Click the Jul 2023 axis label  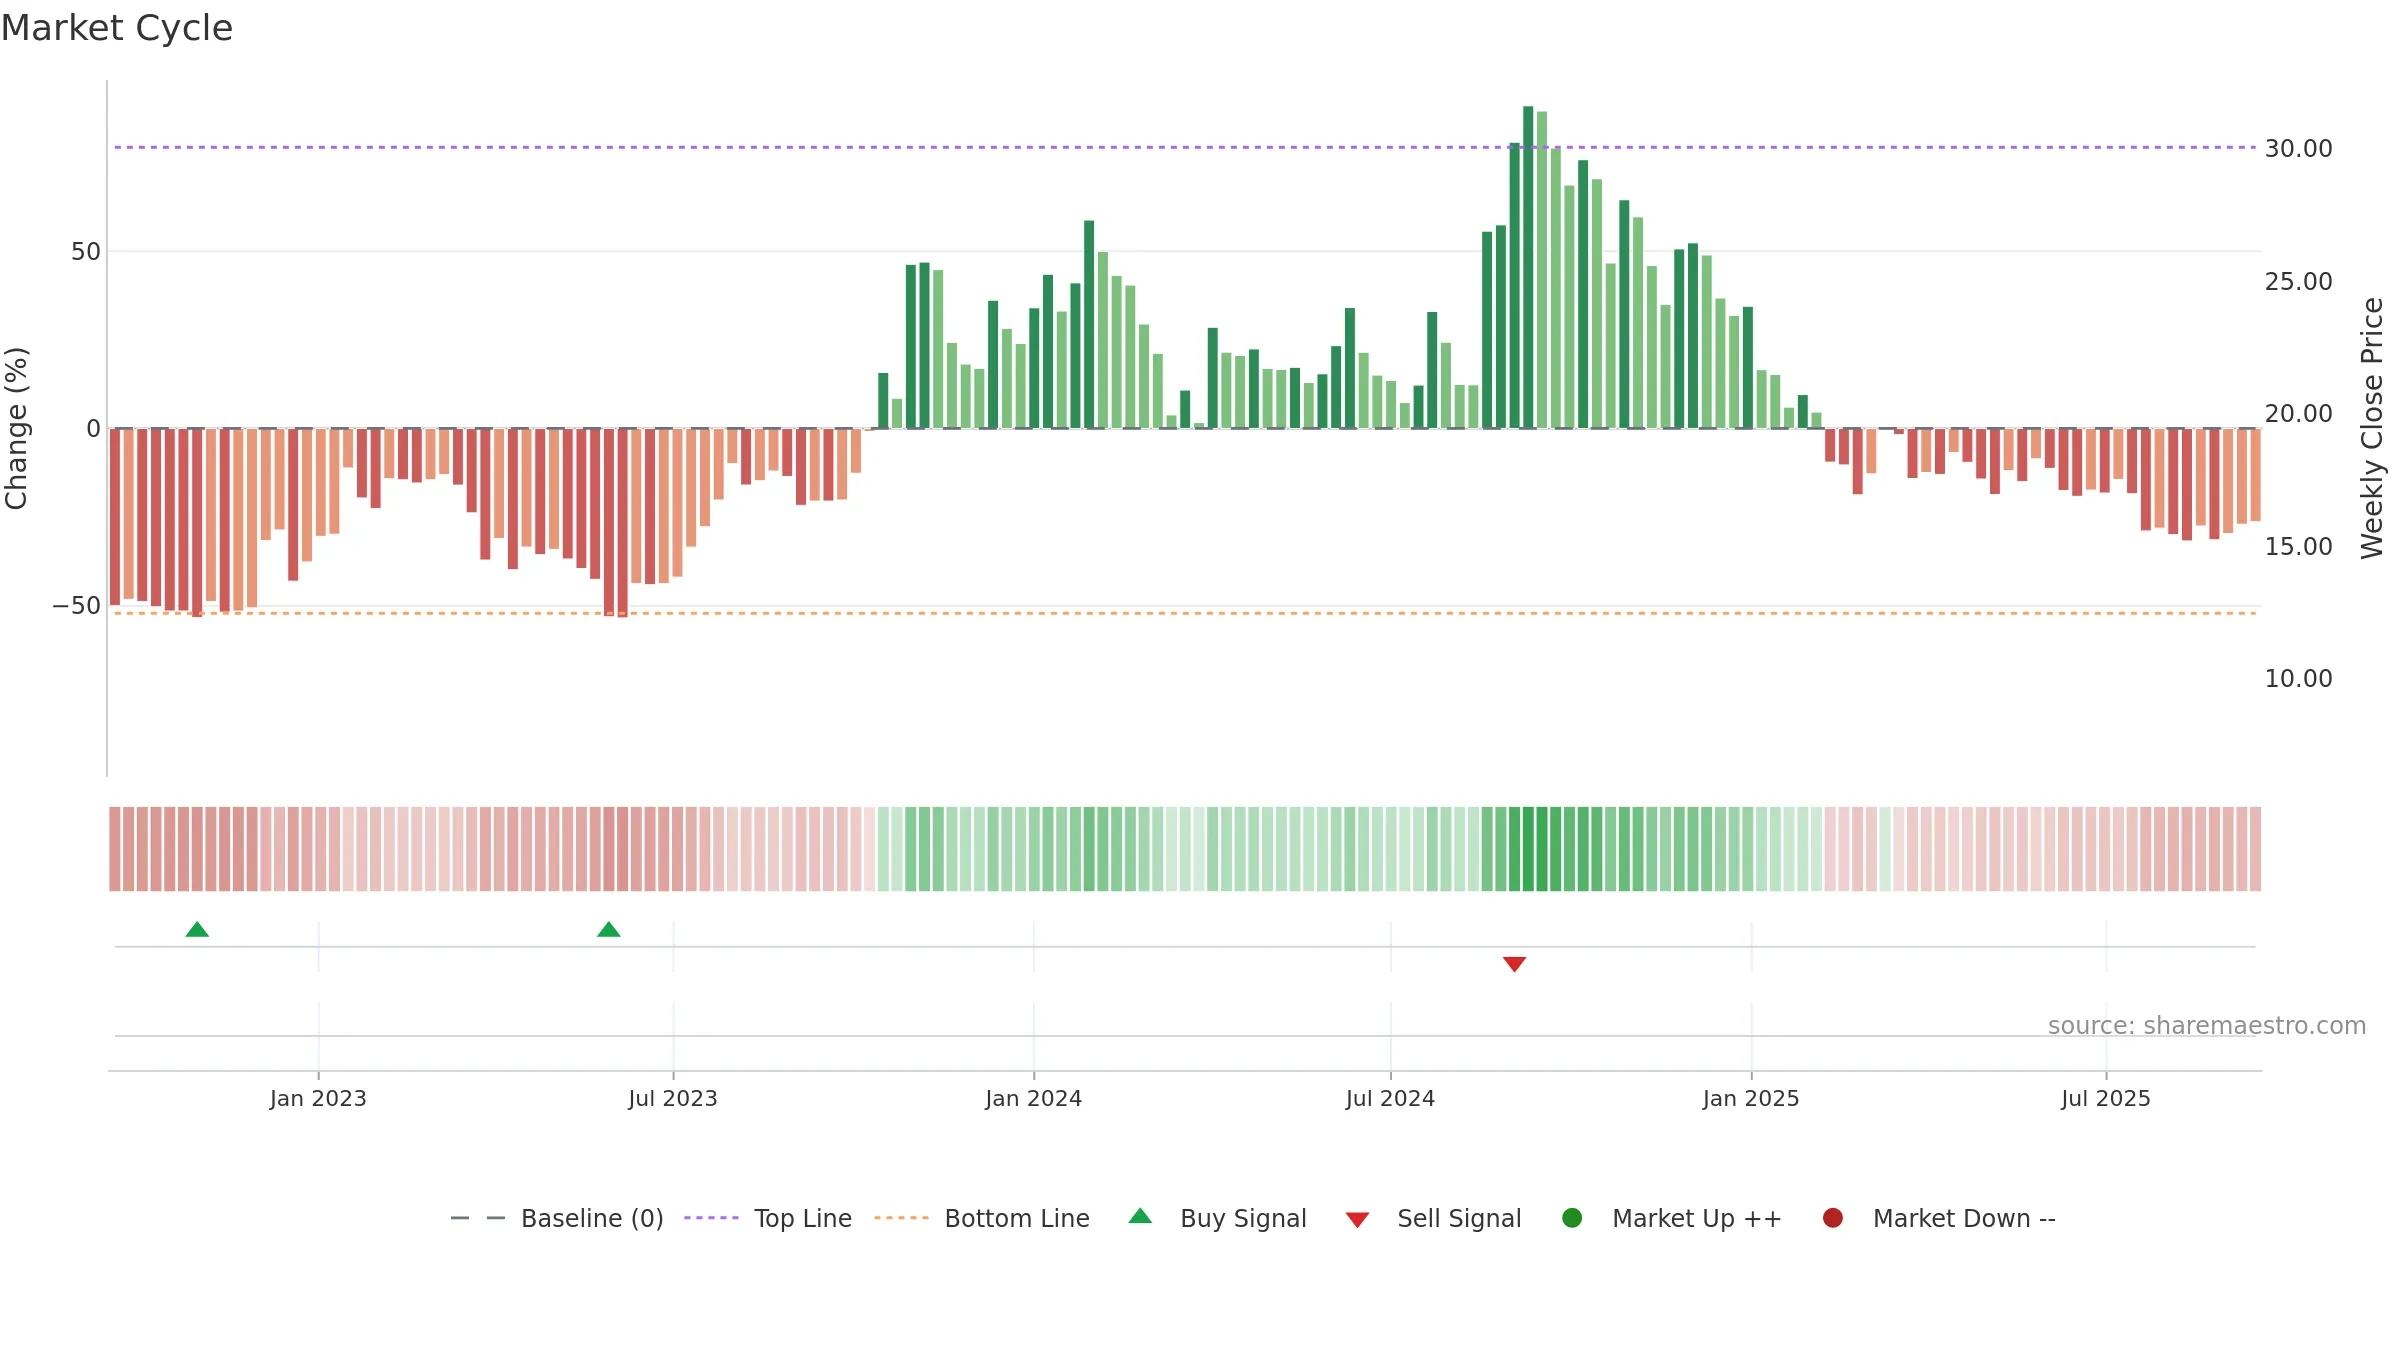(673, 1098)
